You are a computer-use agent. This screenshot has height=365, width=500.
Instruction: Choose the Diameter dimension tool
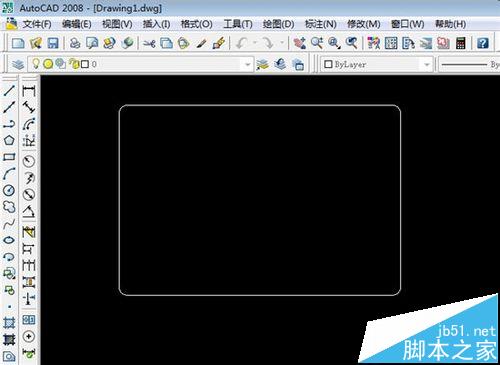29,194
